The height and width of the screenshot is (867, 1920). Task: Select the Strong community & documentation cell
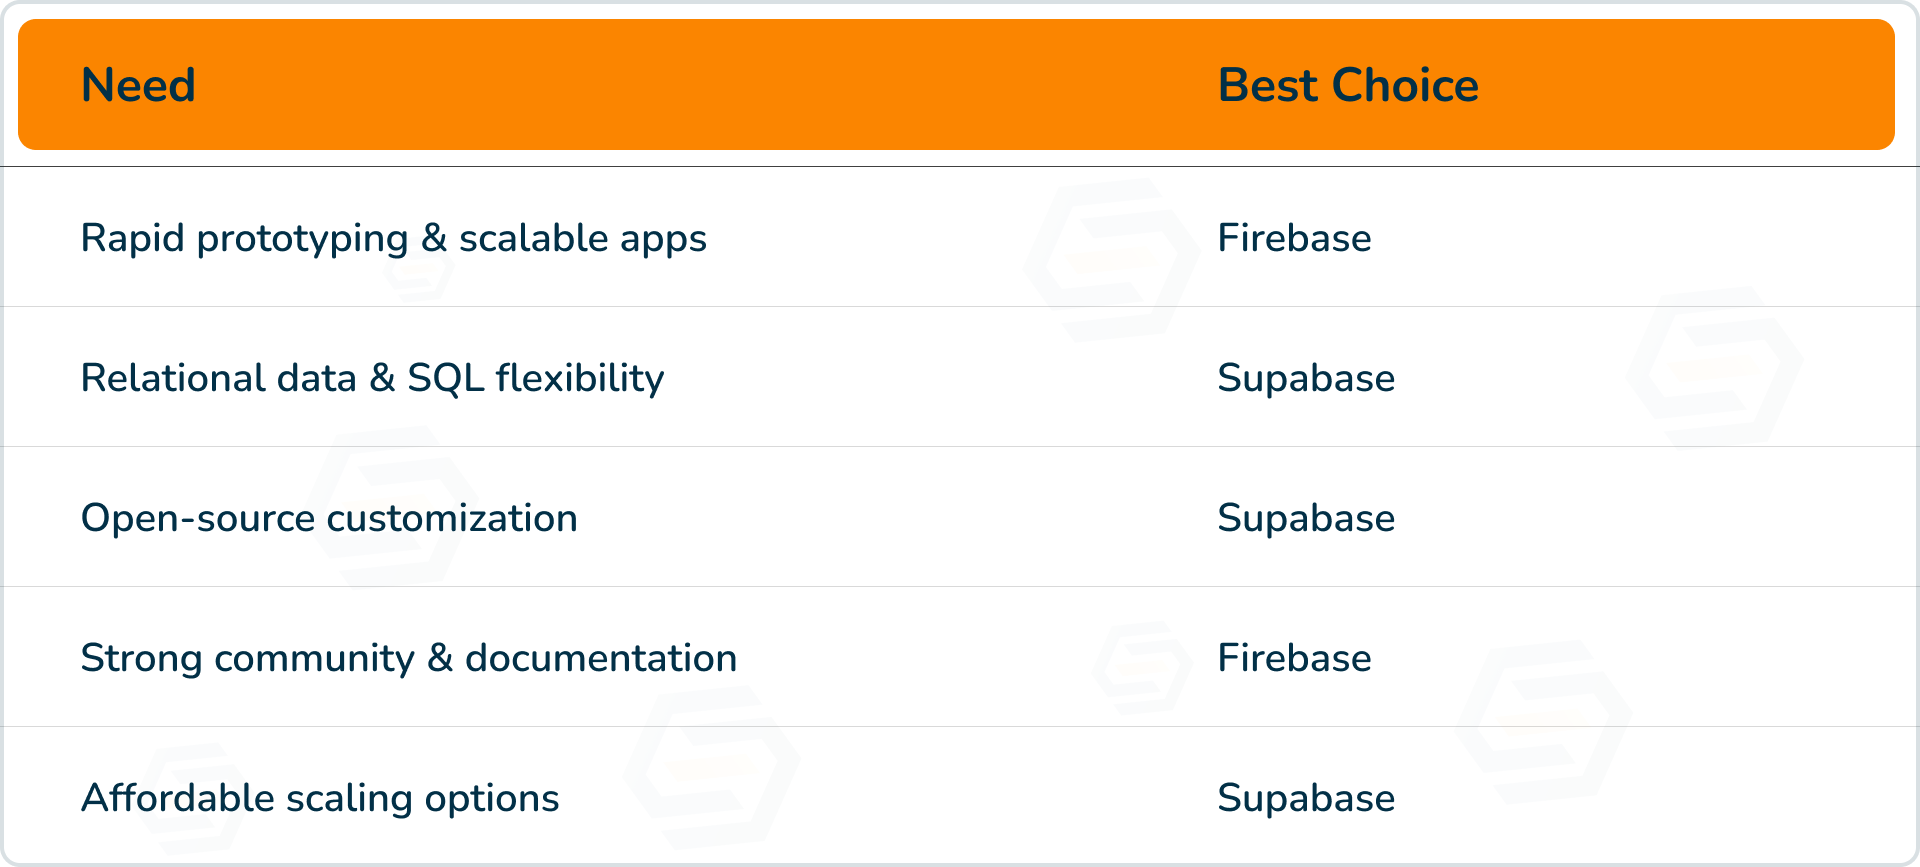click(x=408, y=658)
